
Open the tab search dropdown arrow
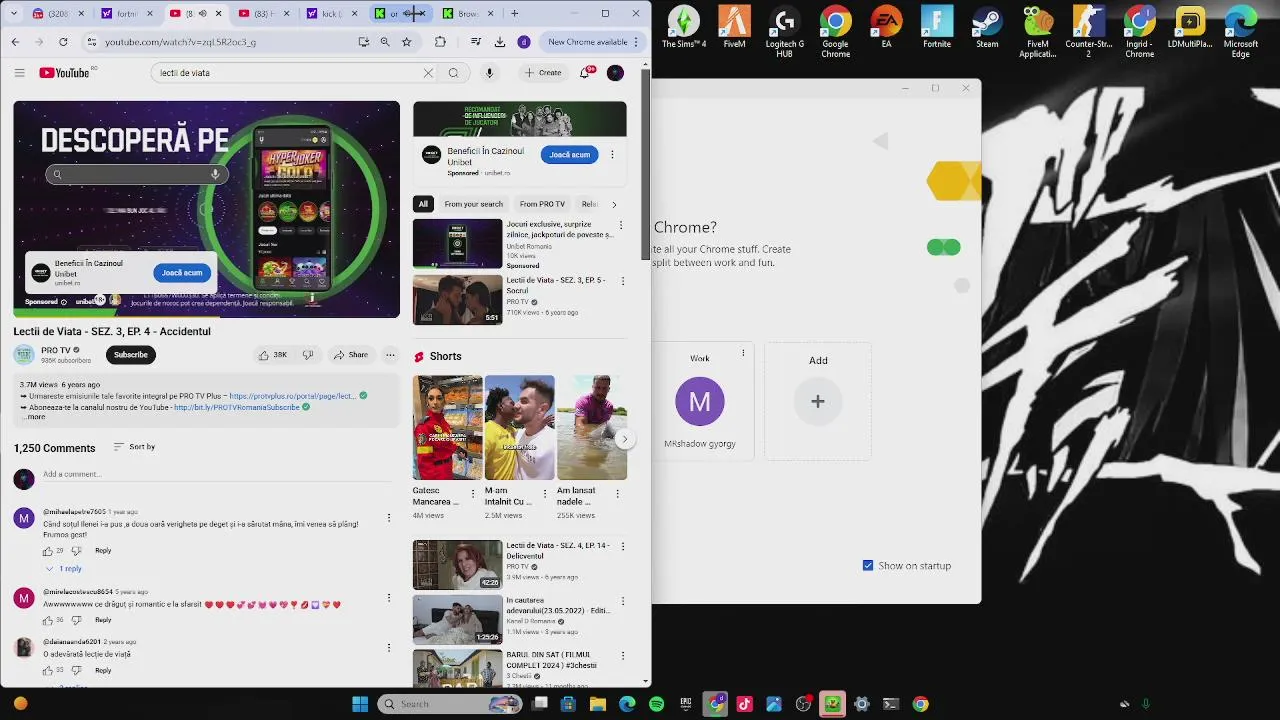pyautogui.click(x=15, y=13)
